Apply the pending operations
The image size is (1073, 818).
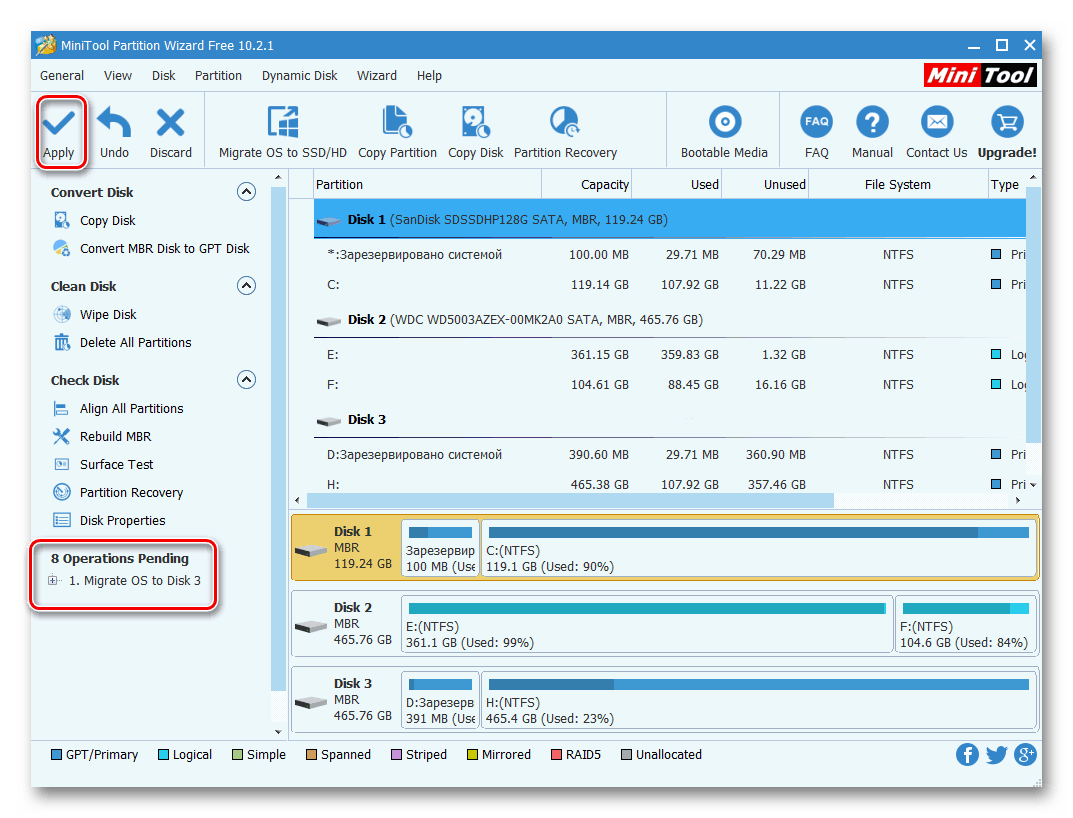pos(59,132)
